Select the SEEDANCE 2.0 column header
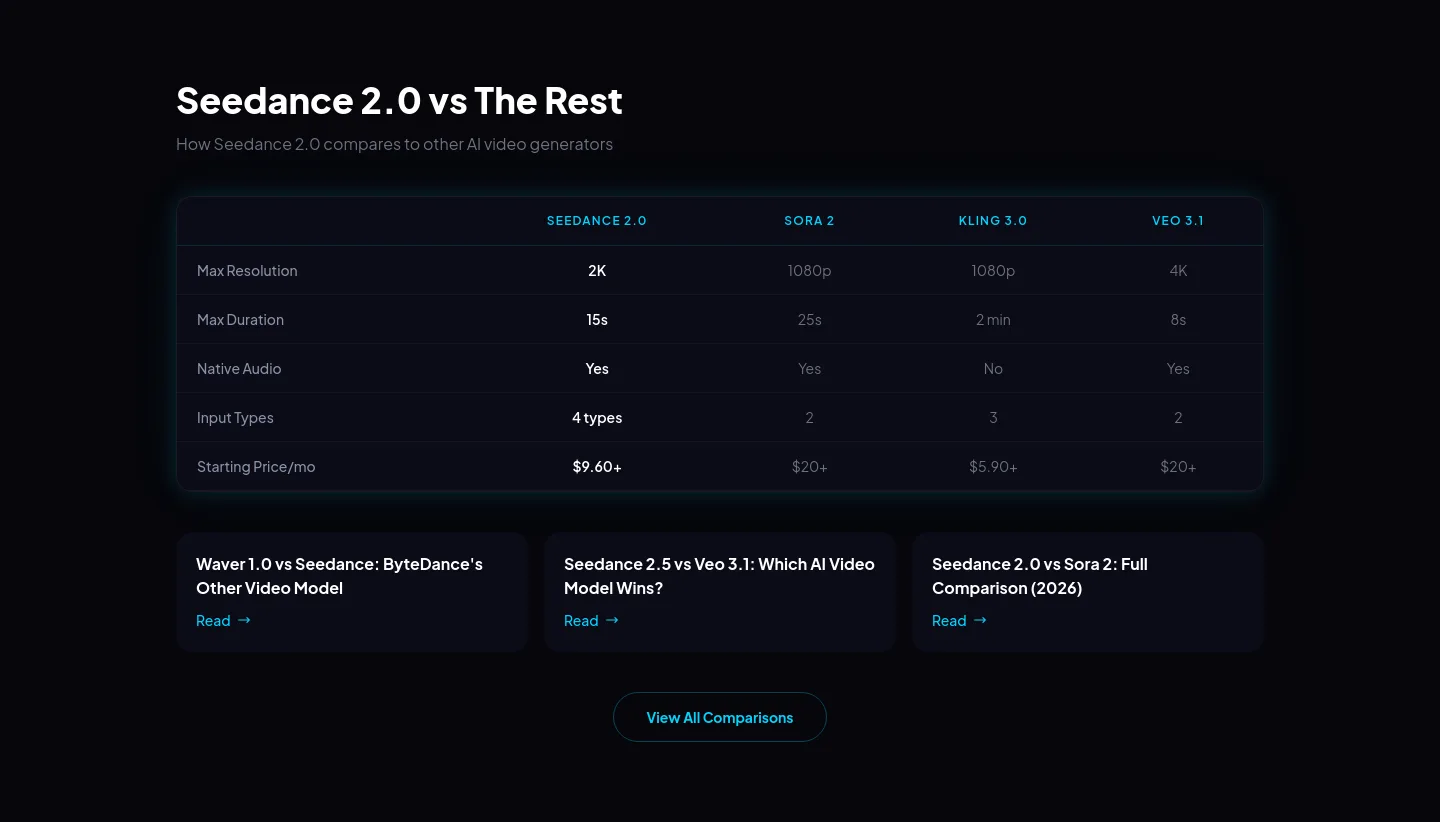 (x=597, y=221)
